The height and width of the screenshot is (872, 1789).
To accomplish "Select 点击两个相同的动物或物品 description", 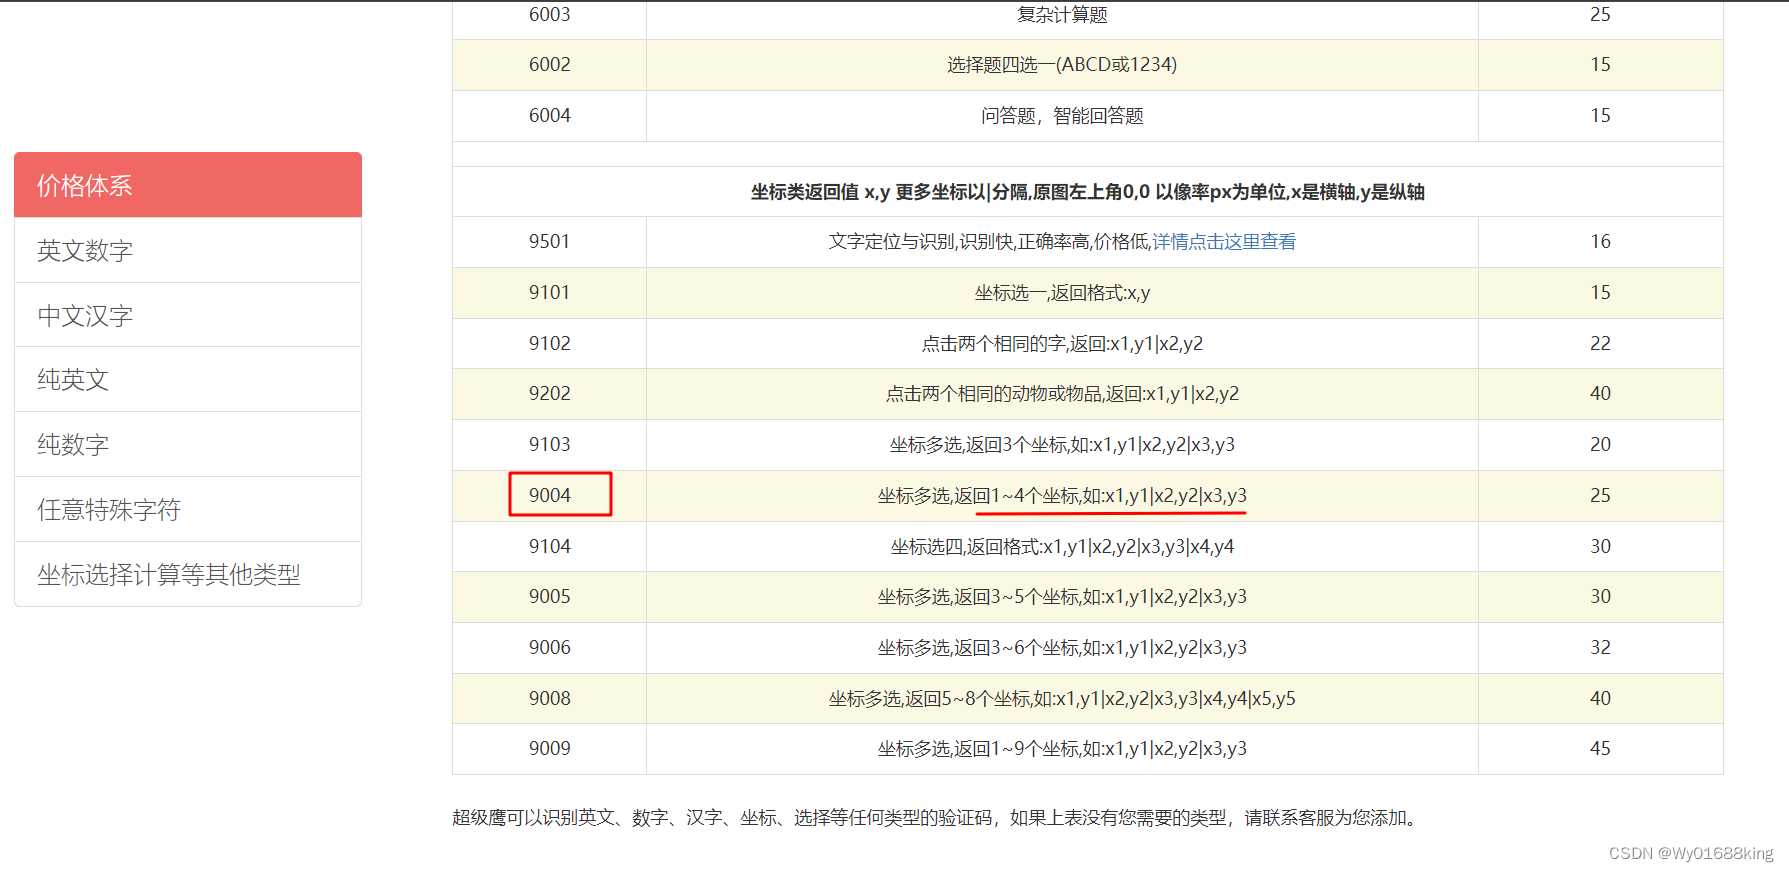I will pyautogui.click(x=1062, y=394).
